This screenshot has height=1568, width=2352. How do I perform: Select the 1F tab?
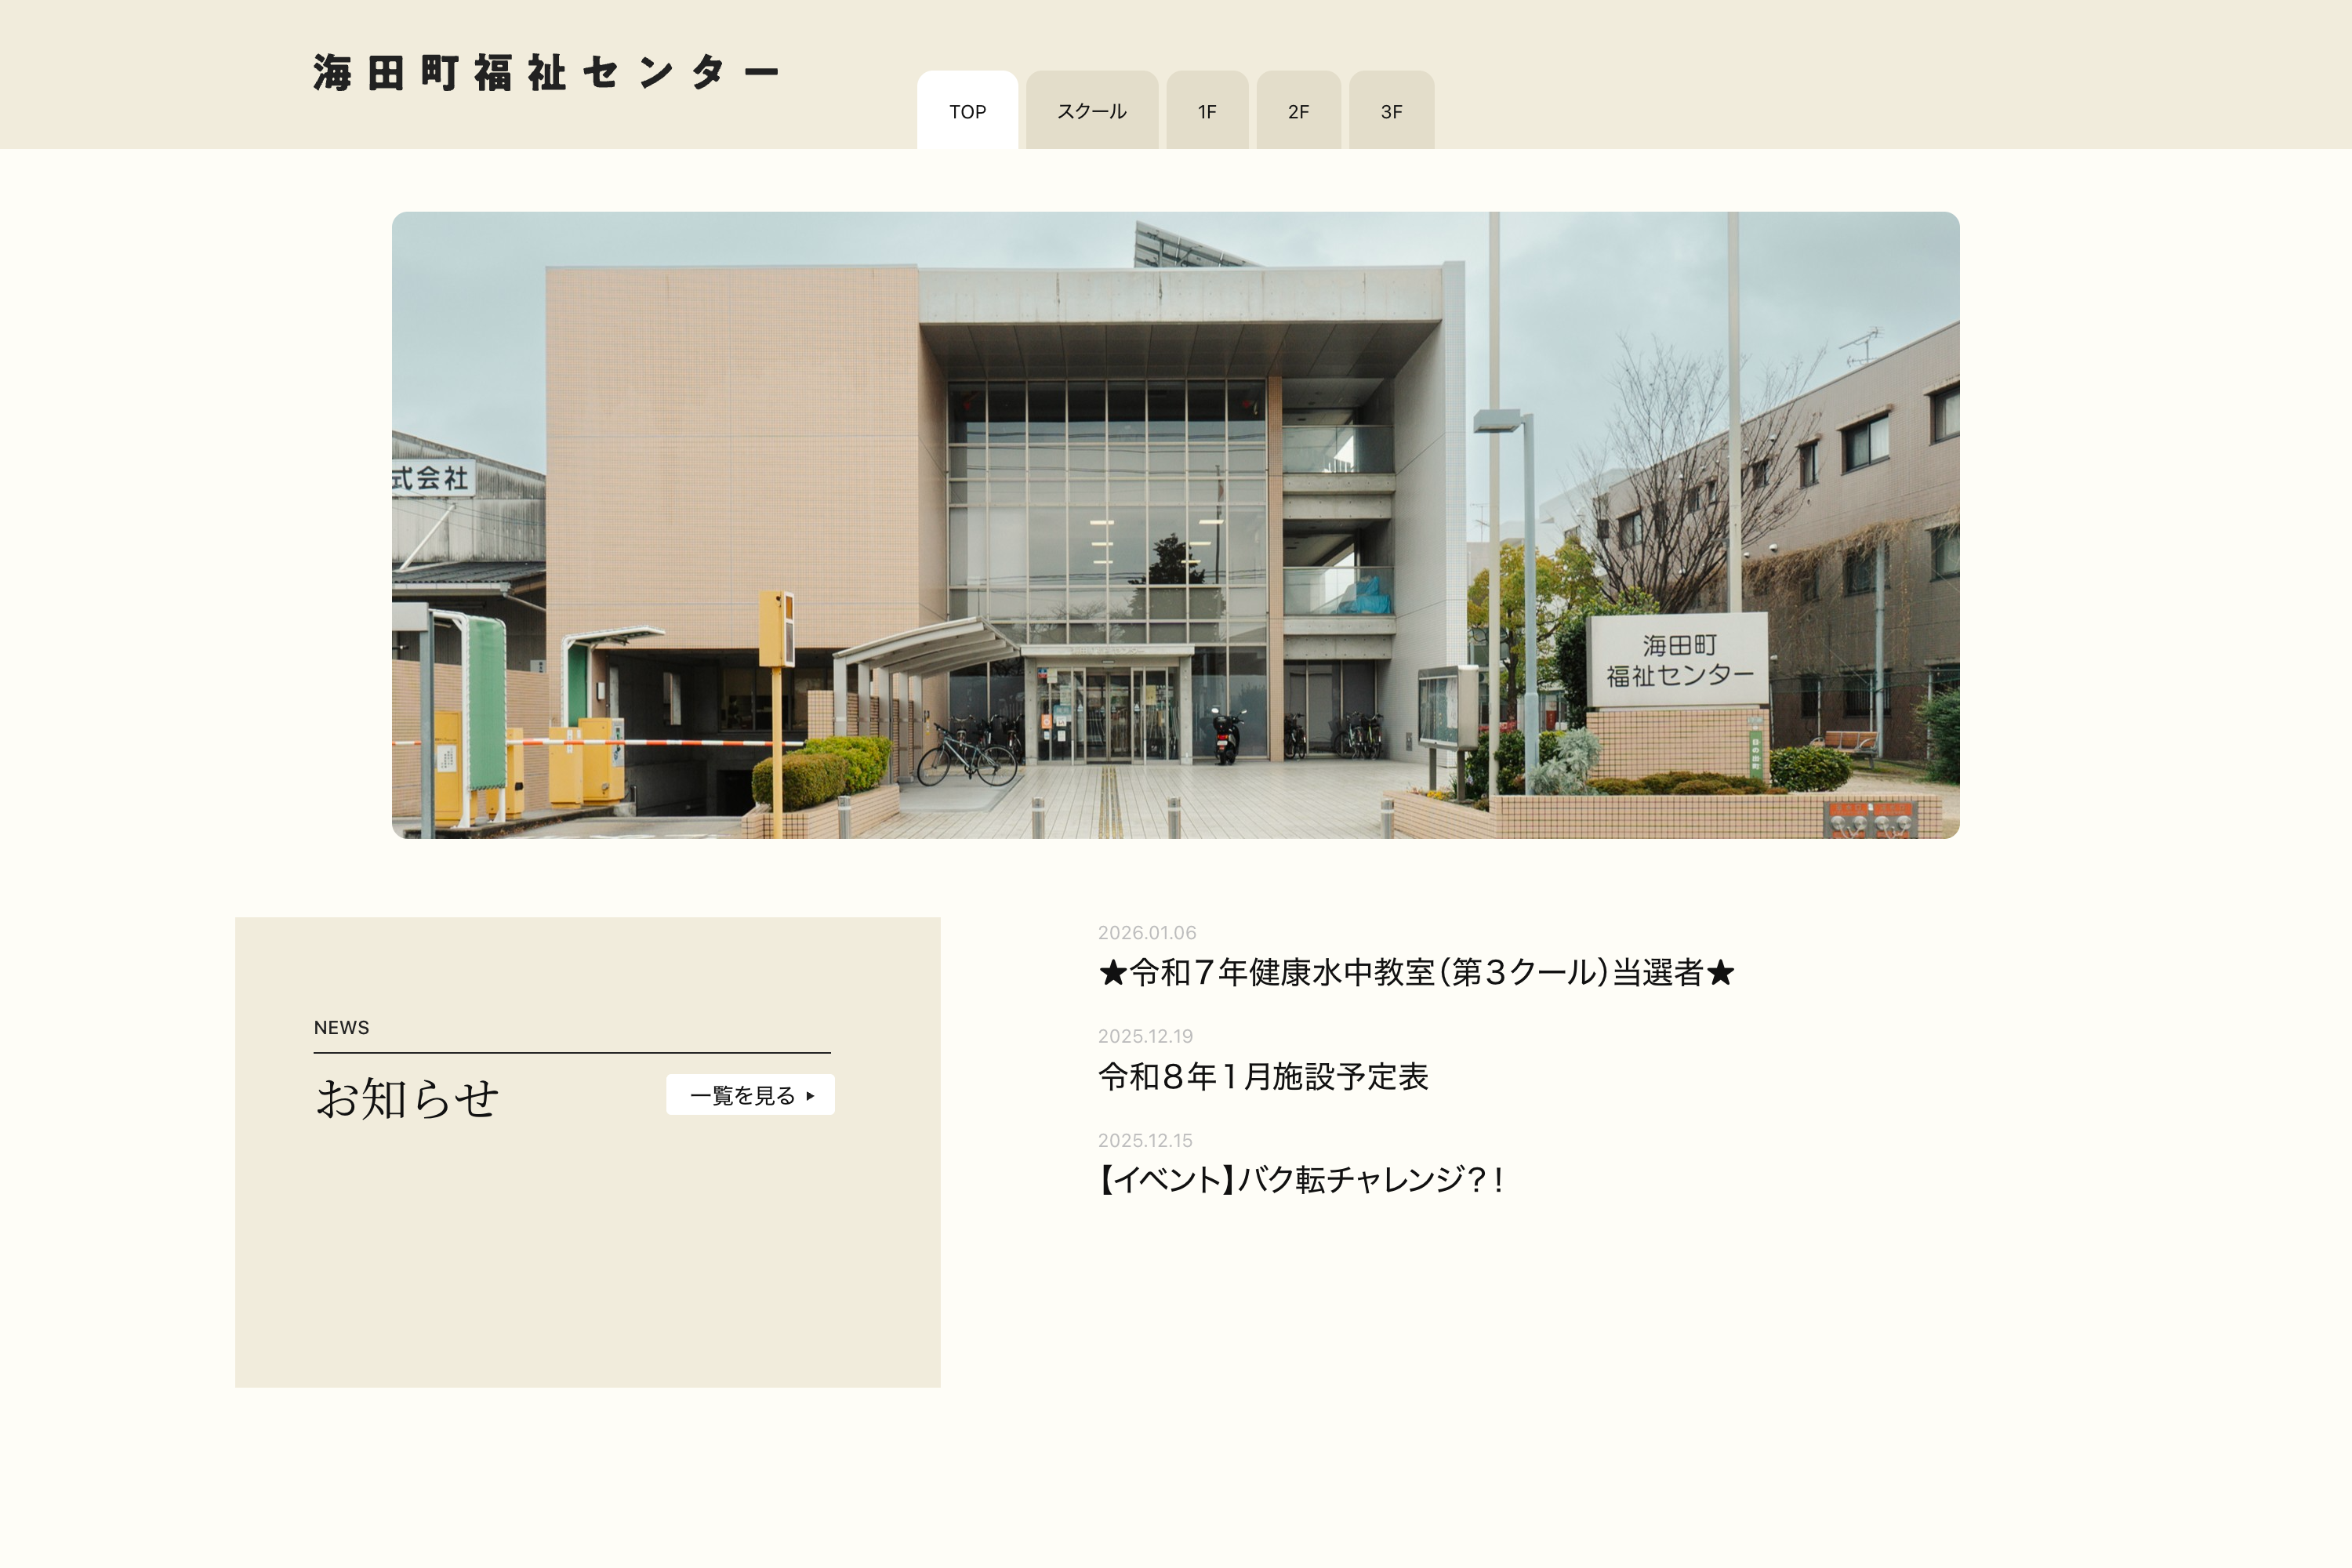point(1206,111)
